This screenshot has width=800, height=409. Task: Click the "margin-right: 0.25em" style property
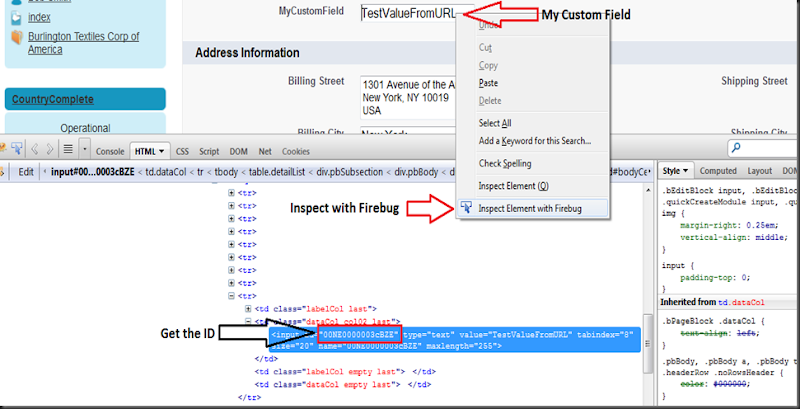pos(730,225)
